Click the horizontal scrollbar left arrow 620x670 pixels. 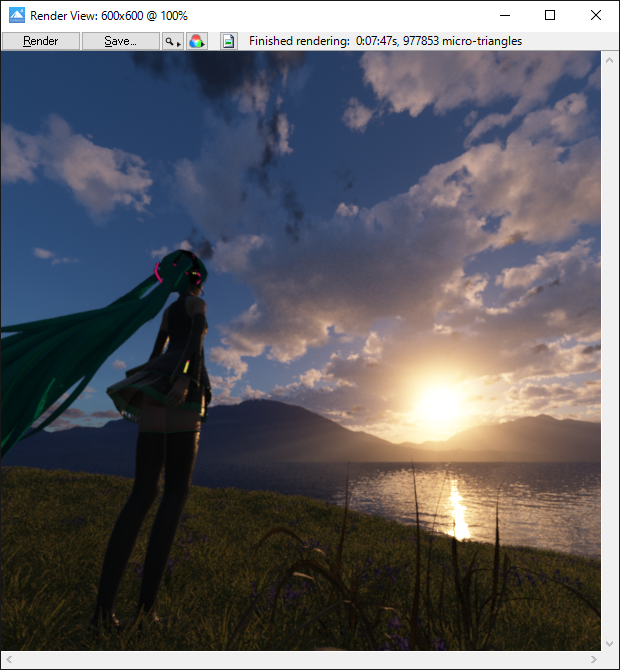9,660
